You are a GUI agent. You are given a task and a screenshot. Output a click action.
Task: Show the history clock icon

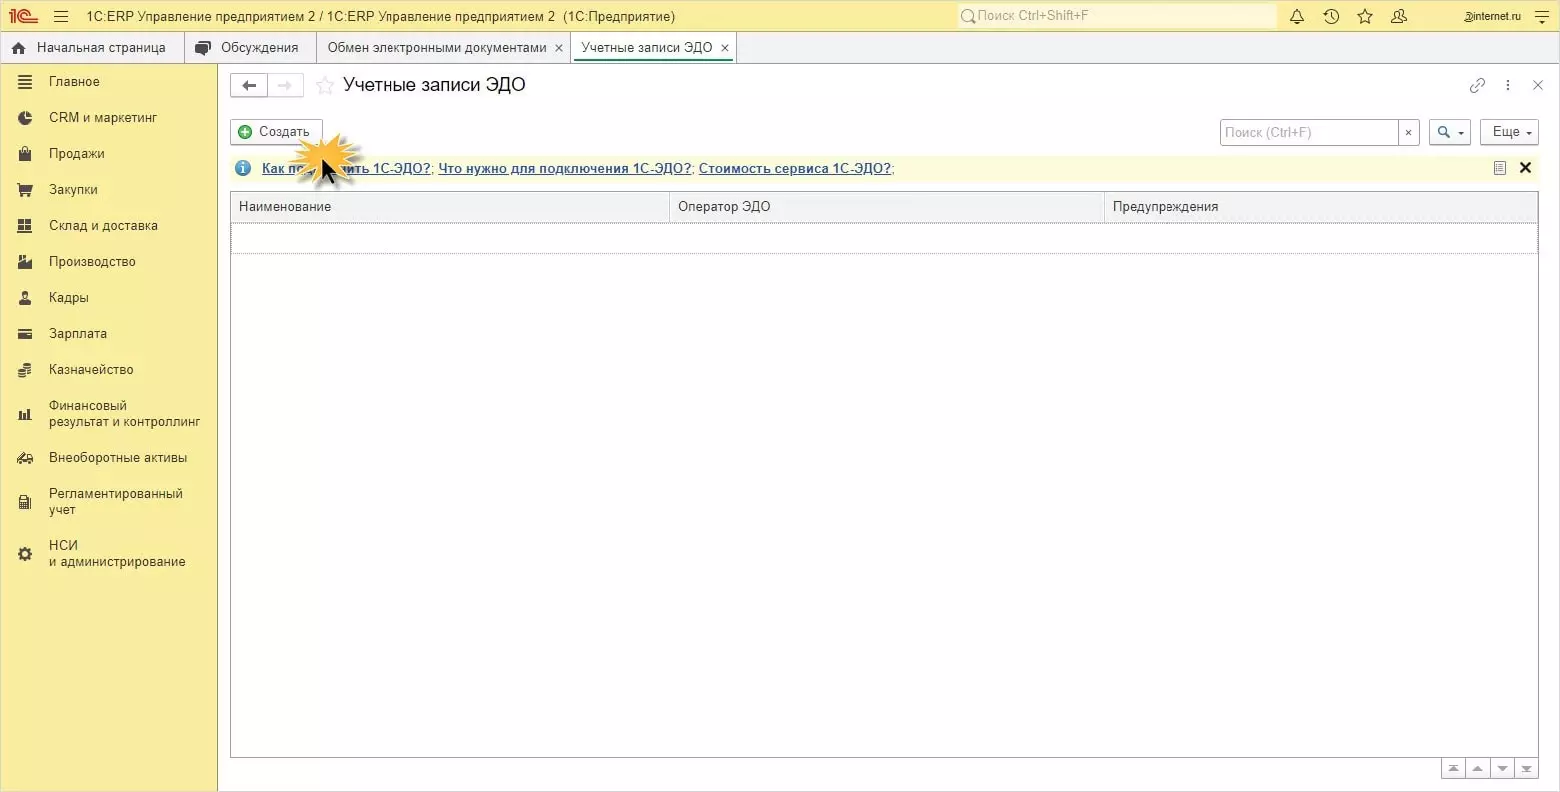point(1331,16)
